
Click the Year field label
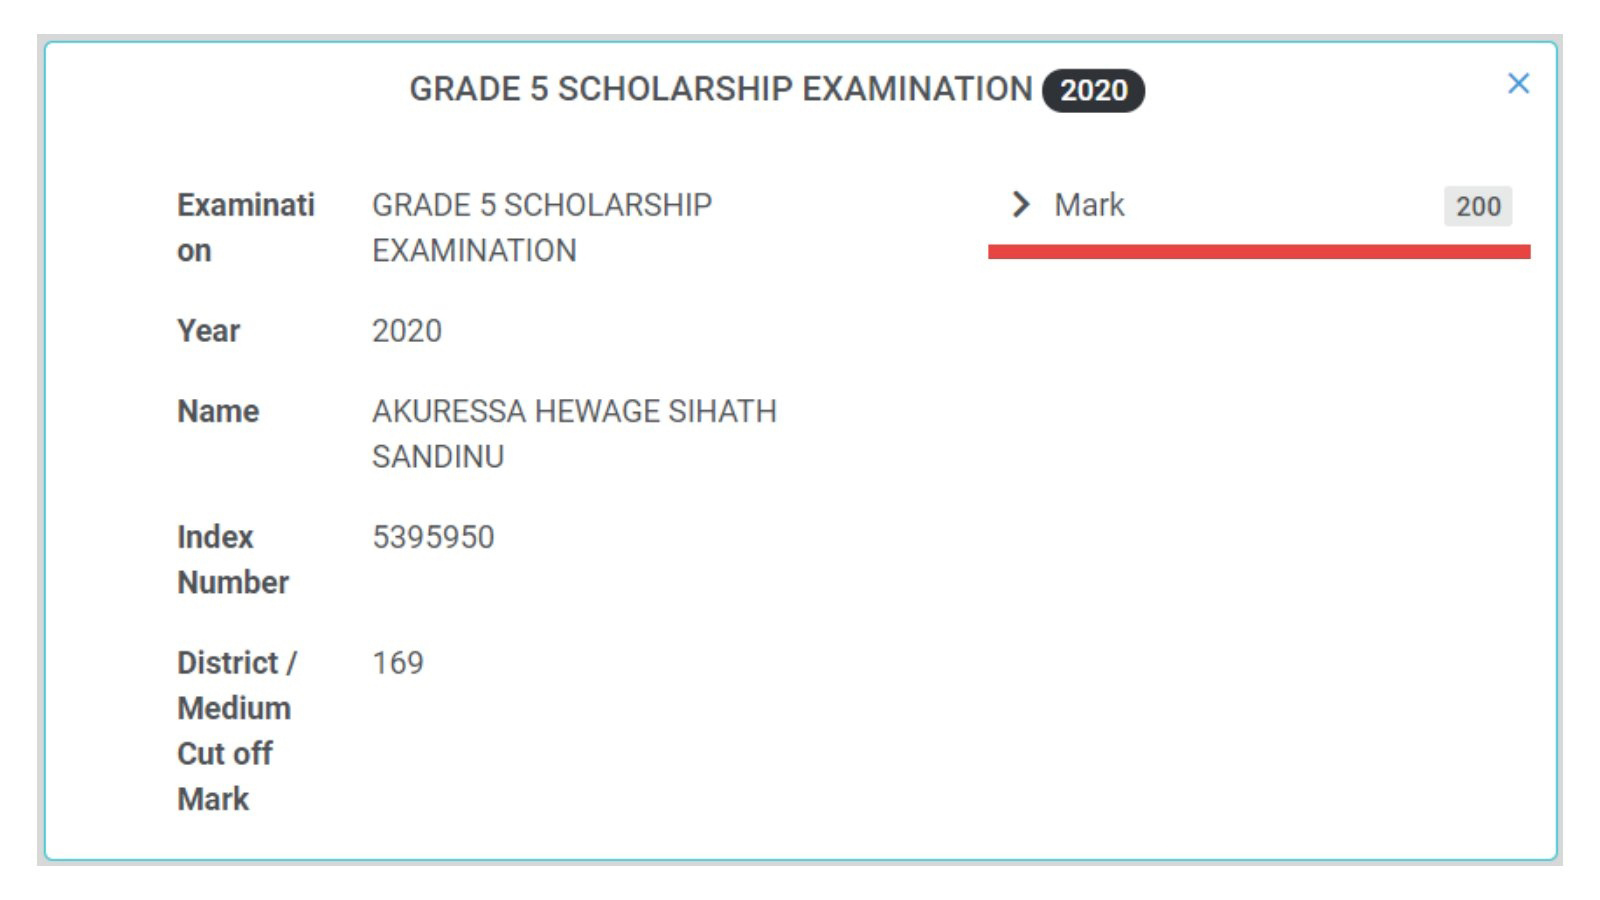pos(208,331)
